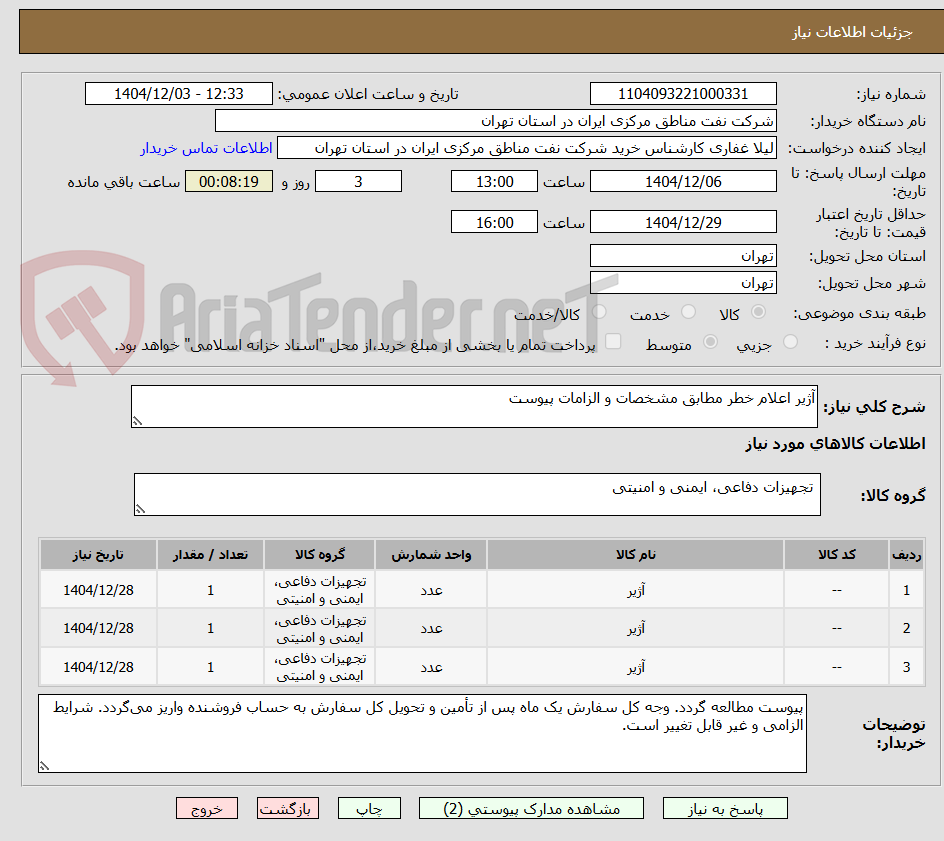This screenshot has width=944, height=841.
Task: Click the goods group cell in row 3
Action: 320,667
